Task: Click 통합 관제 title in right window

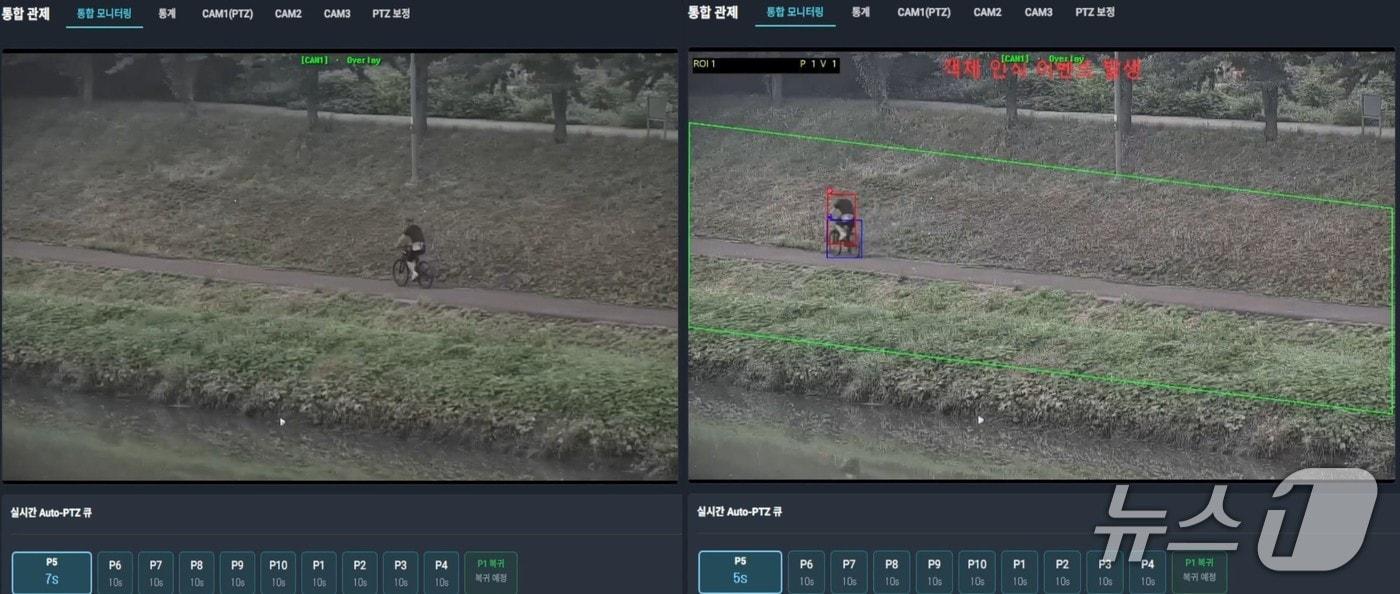Action: click(x=713, y=12)
